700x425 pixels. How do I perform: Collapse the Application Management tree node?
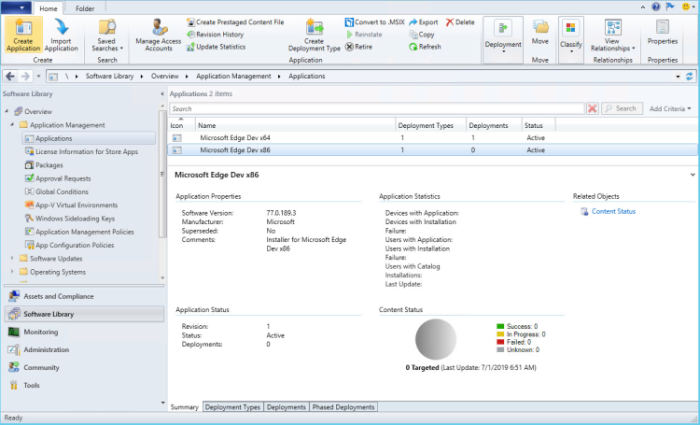coord(12,125)
